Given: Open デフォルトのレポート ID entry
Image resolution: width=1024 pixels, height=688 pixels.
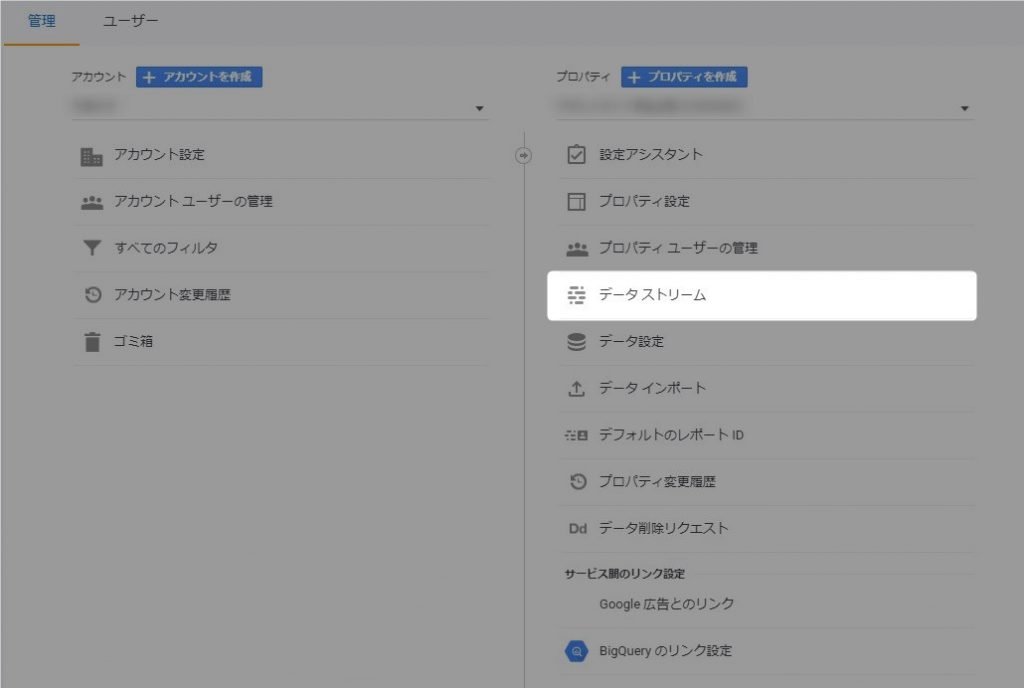Looking at the screenshot, I should click(670, 435).
